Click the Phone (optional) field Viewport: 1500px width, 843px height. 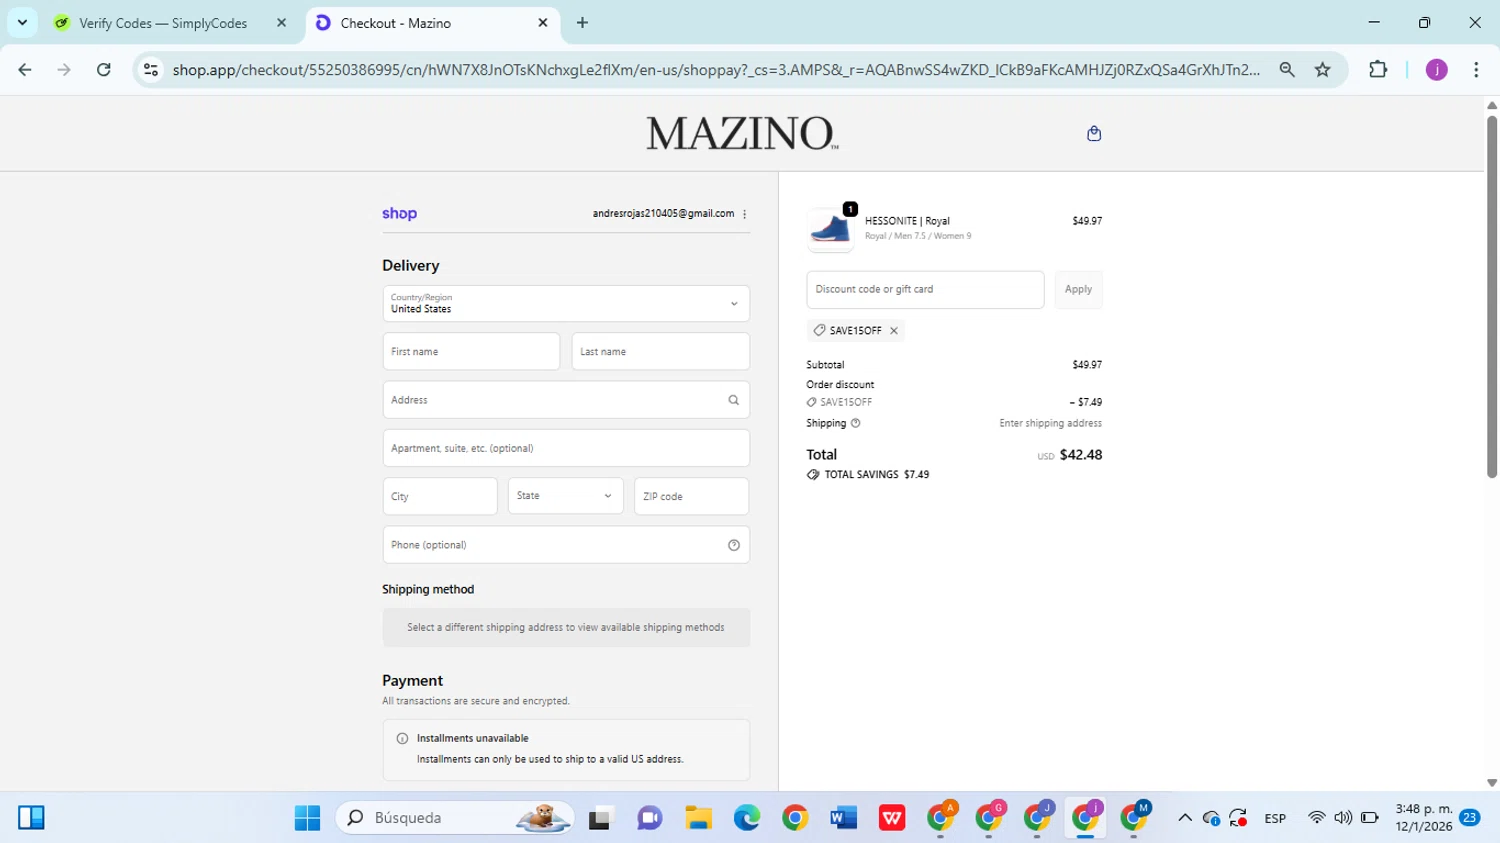566,545
